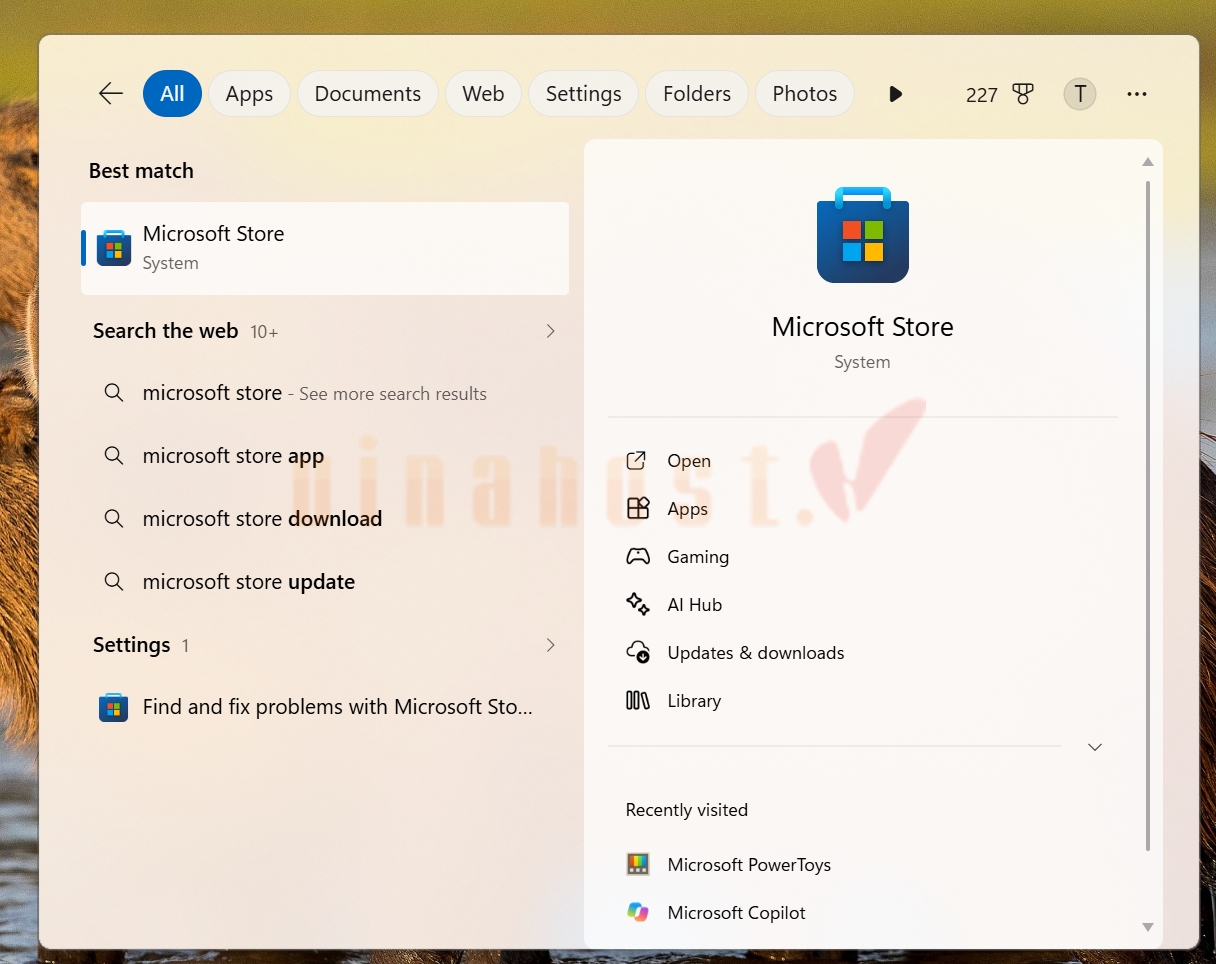
Task: Switch to the Apps filter tab
Action: pos(249,94)
